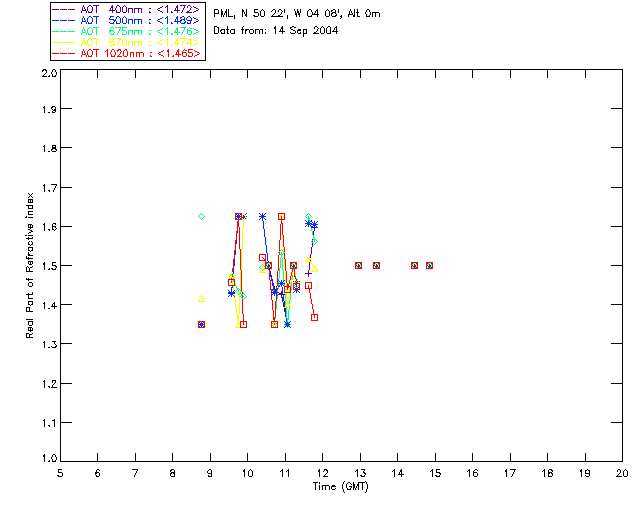640x512 pixels.
Task: Click the blue asterisk marker near 10.4 GMT
Action: [x=262, y=216]
